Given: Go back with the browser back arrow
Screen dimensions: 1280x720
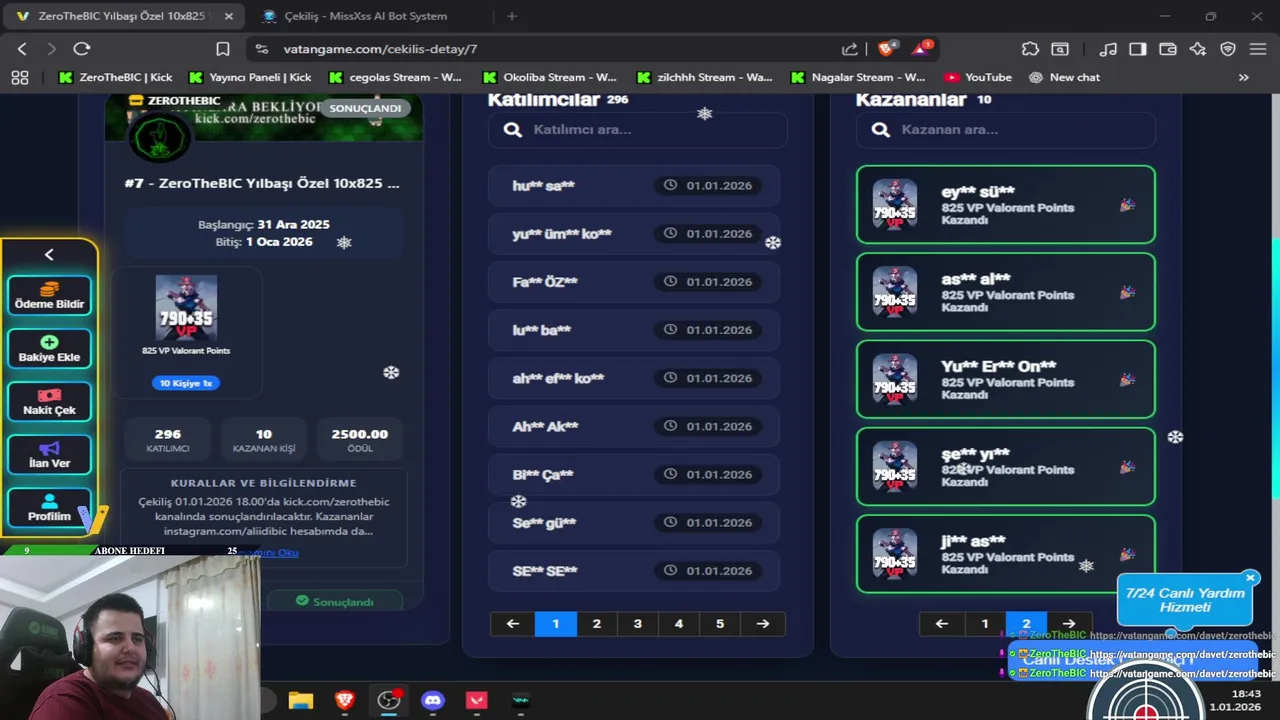Looking at the screenshot, I should 22,49.
